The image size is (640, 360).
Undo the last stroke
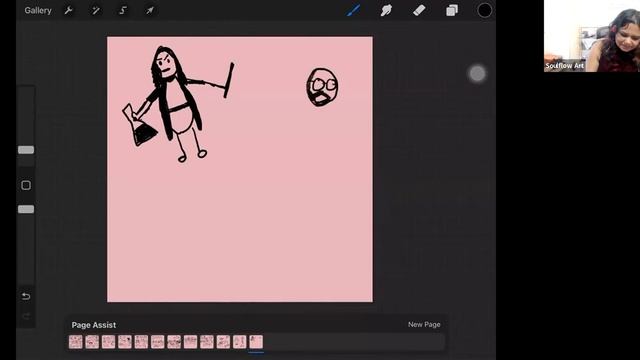(x=26, y=296)
